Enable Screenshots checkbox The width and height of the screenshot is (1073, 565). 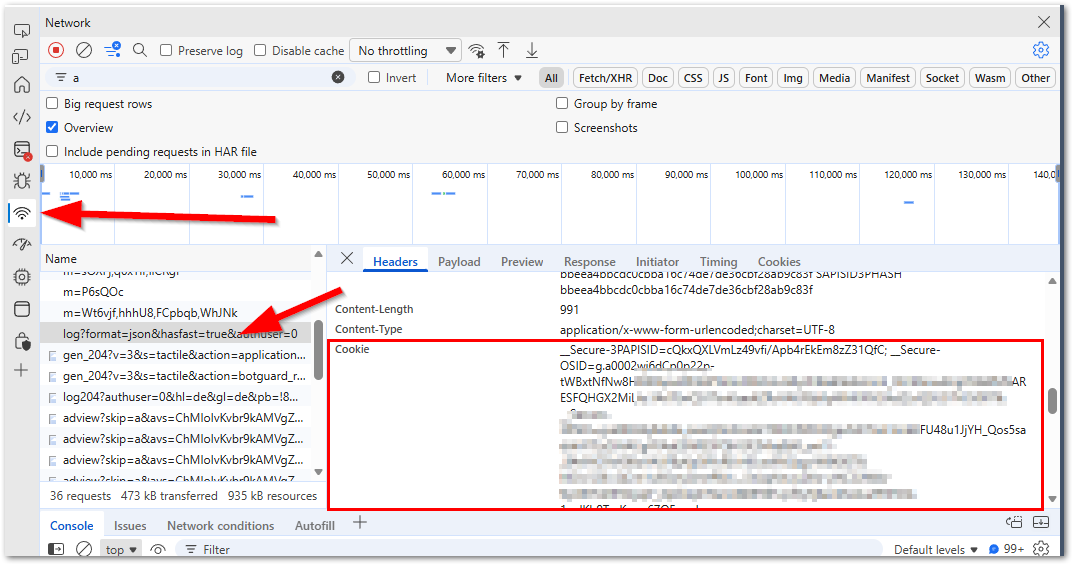click(562, 127)
